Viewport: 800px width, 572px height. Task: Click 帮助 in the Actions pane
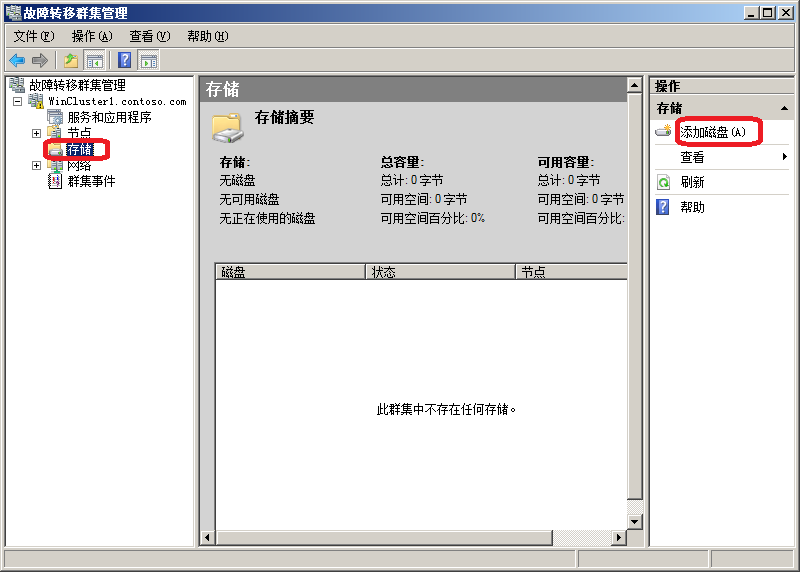click(692, 207)
